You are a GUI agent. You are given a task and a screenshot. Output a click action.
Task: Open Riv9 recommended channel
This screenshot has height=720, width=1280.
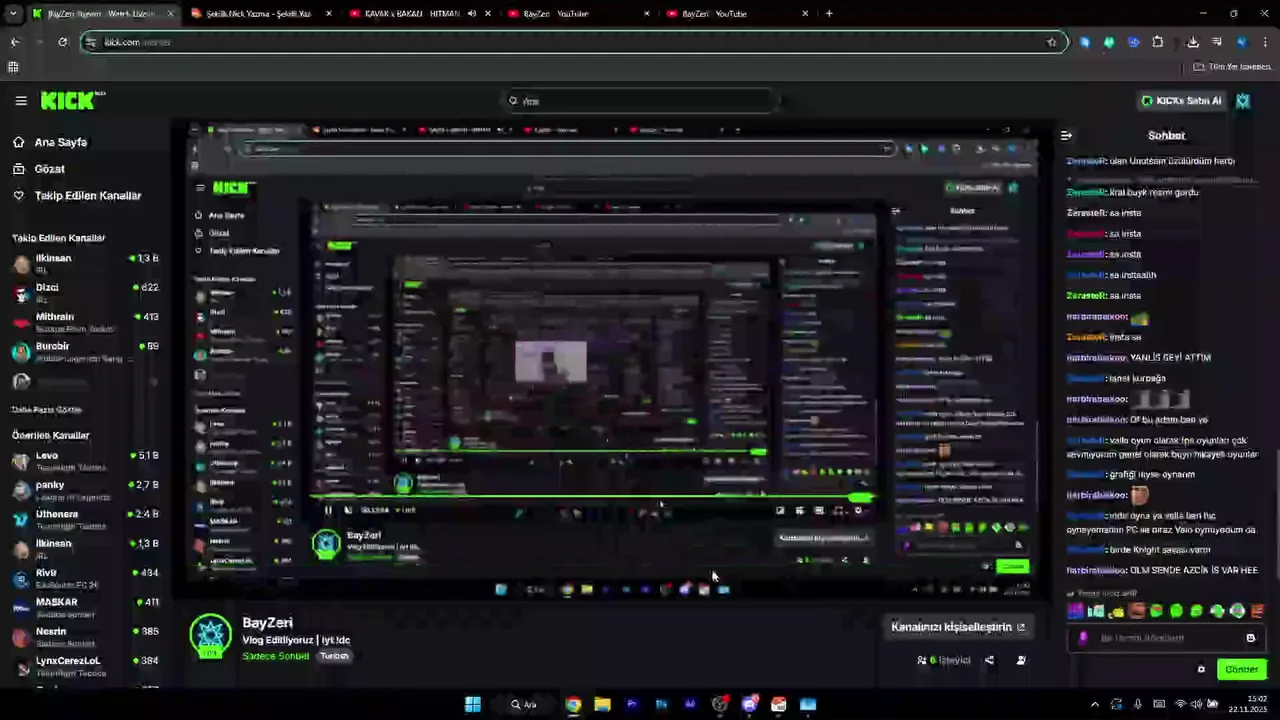tap(85, 578)
